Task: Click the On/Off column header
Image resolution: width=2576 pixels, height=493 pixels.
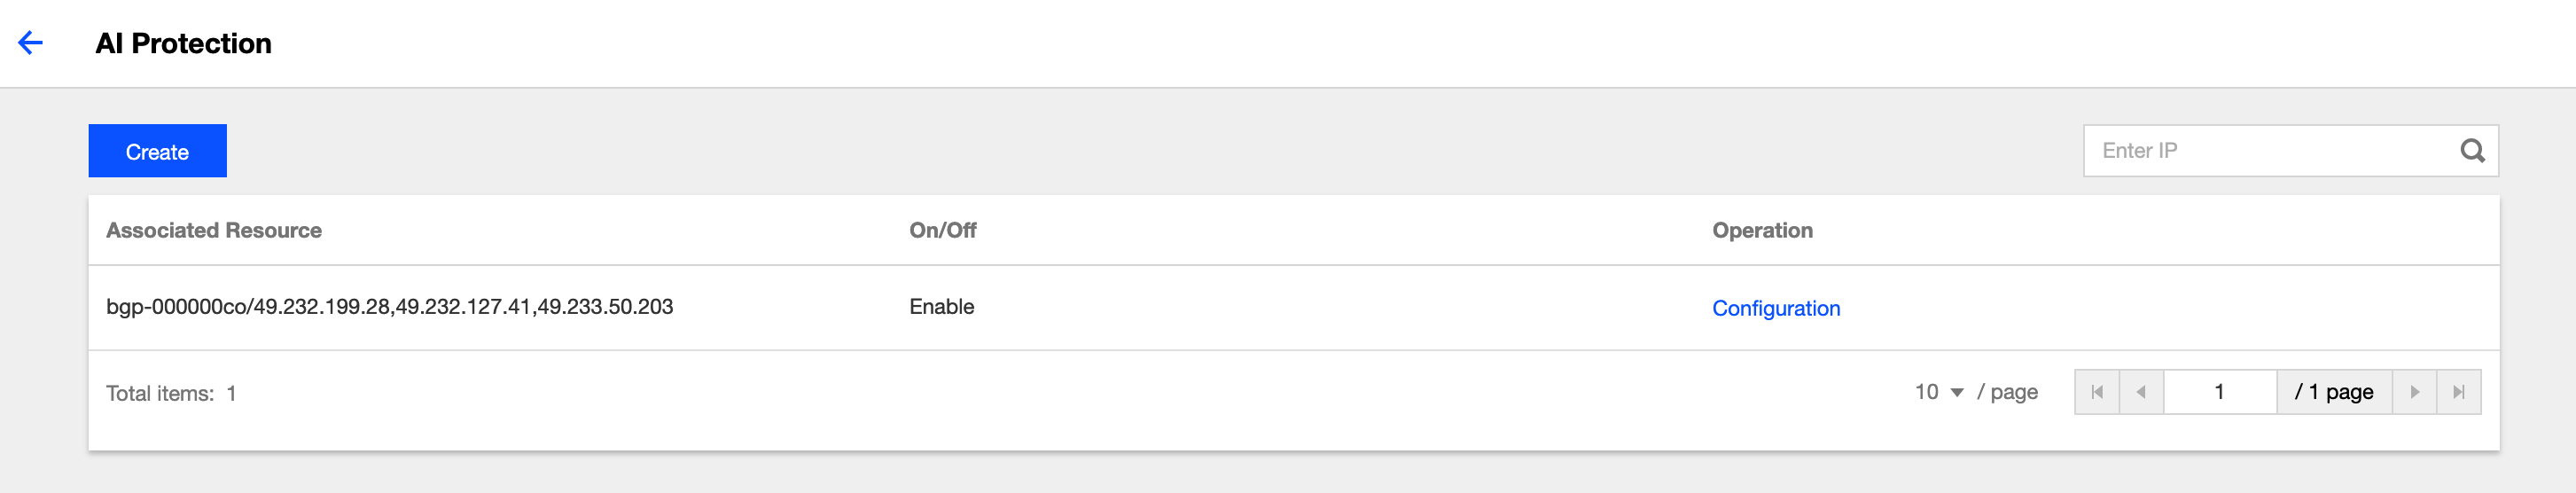Action: click(942, 230)
